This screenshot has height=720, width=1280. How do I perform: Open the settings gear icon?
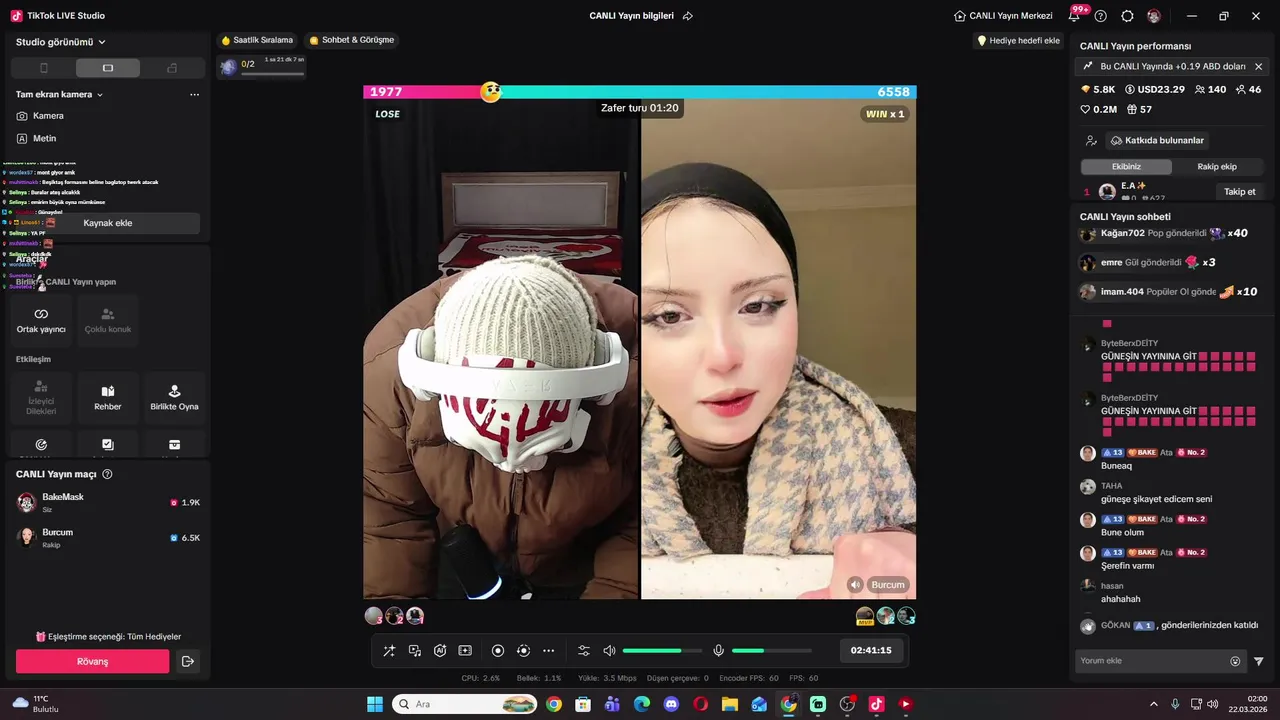pyautogui.click(x=1127, y=16)
